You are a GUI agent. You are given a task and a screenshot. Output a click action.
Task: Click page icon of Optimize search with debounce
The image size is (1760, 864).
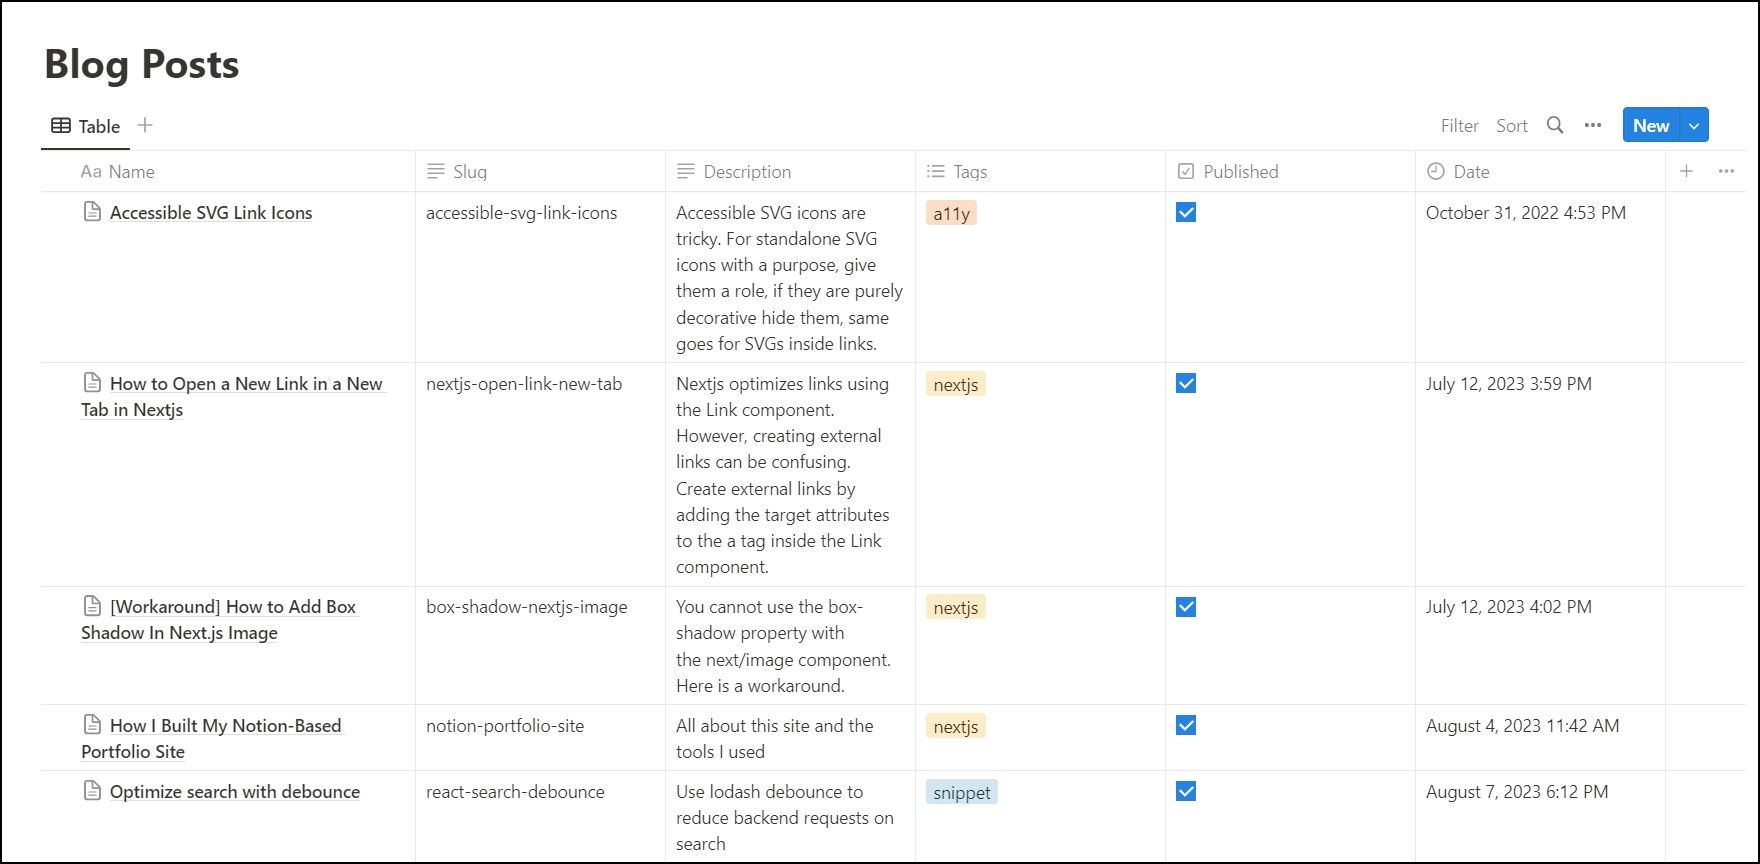[92, 791]
